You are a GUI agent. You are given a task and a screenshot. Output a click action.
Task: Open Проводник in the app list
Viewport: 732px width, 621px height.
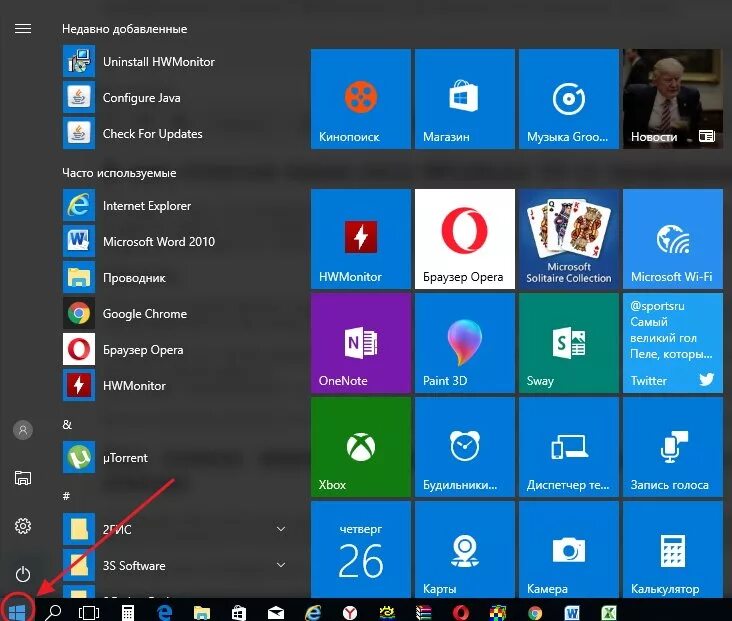[114, 278]
